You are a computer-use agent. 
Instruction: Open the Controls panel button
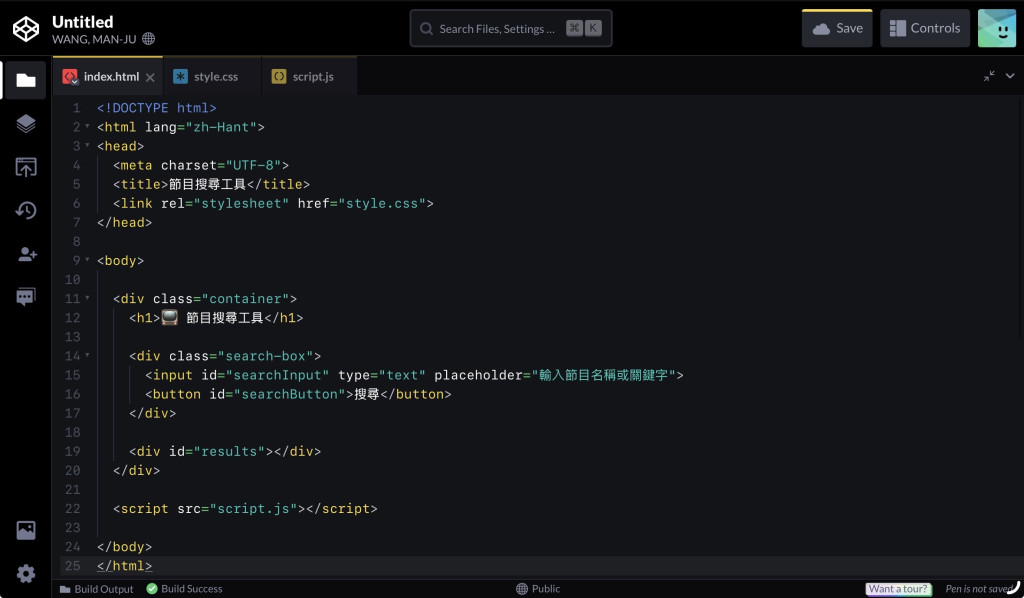925,28
